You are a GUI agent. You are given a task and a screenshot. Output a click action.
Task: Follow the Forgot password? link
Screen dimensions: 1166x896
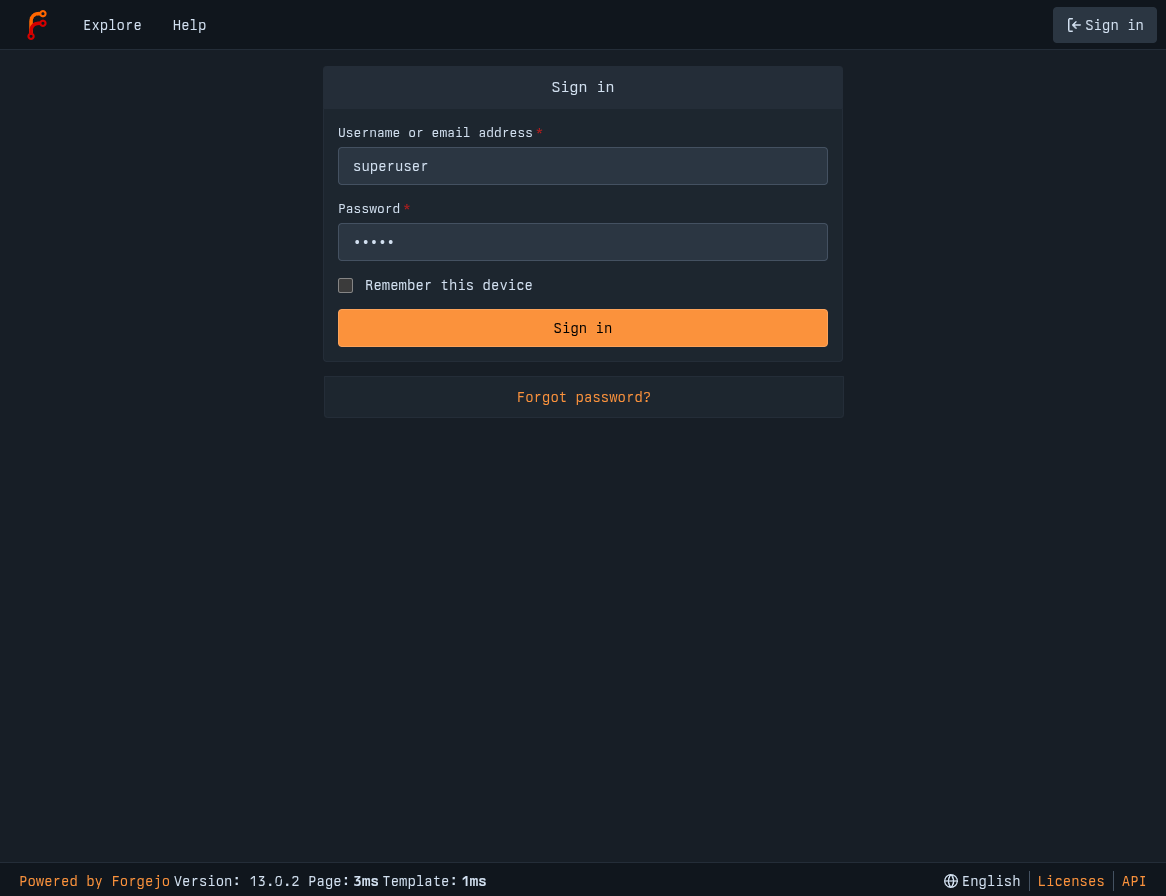point(583,397)
